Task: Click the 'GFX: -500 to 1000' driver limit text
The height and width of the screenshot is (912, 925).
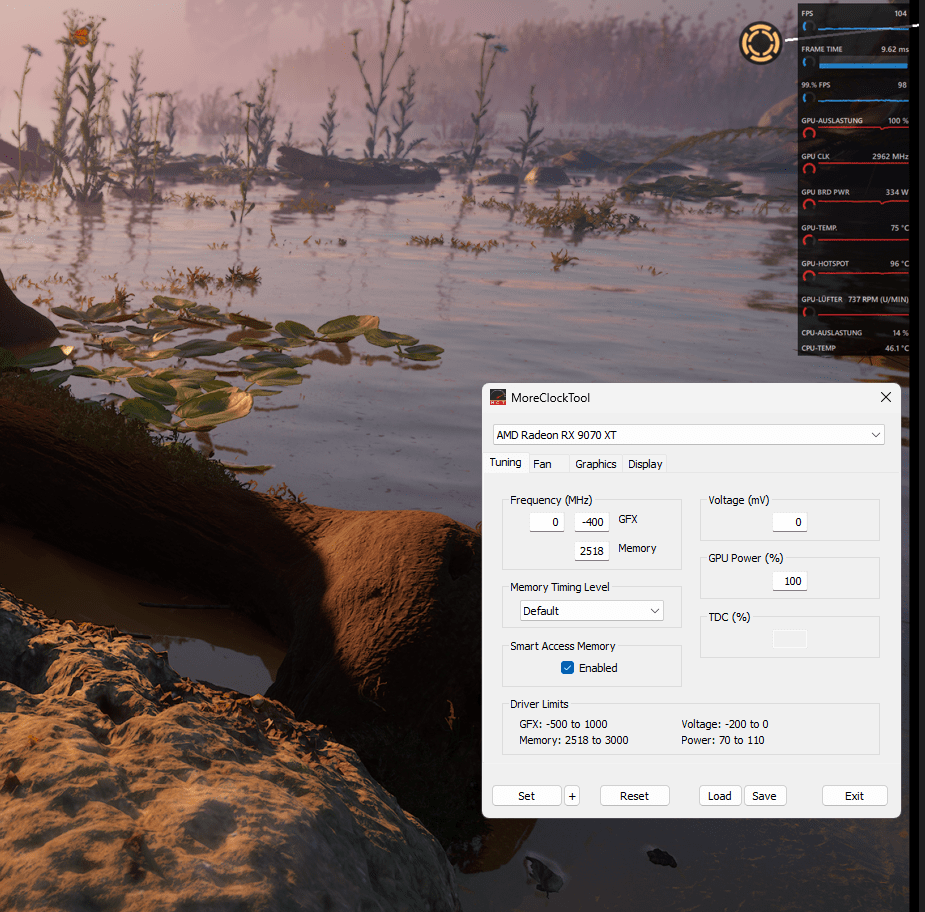Action: click(x=563, y=724)
